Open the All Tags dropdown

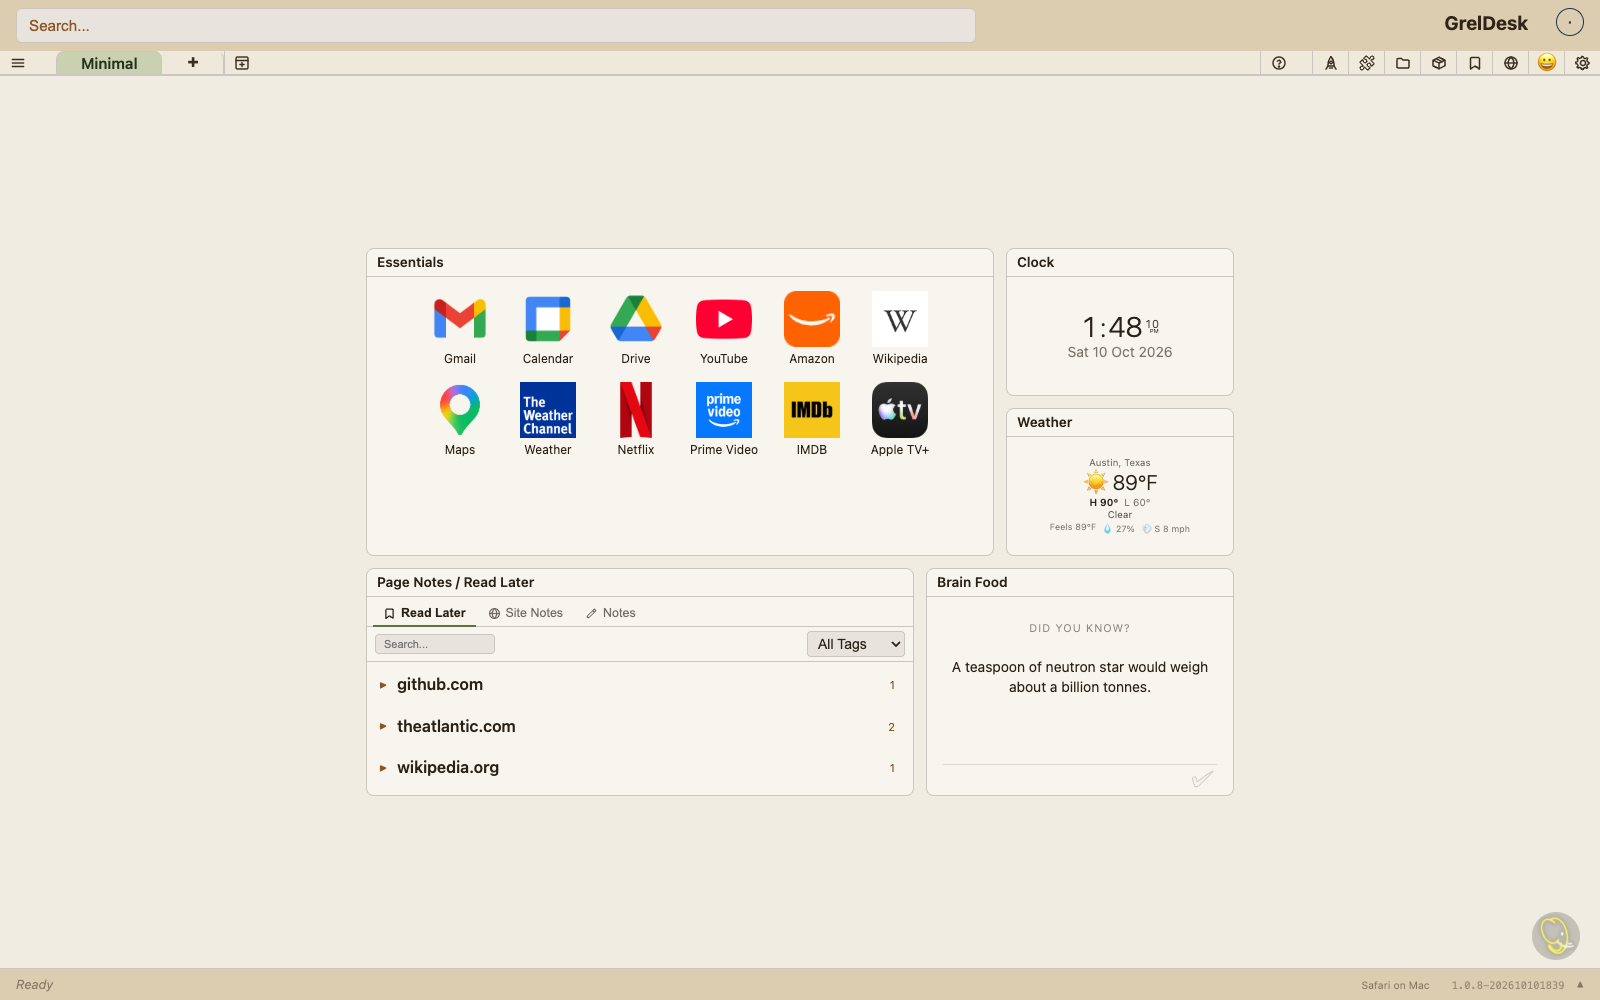856,644
